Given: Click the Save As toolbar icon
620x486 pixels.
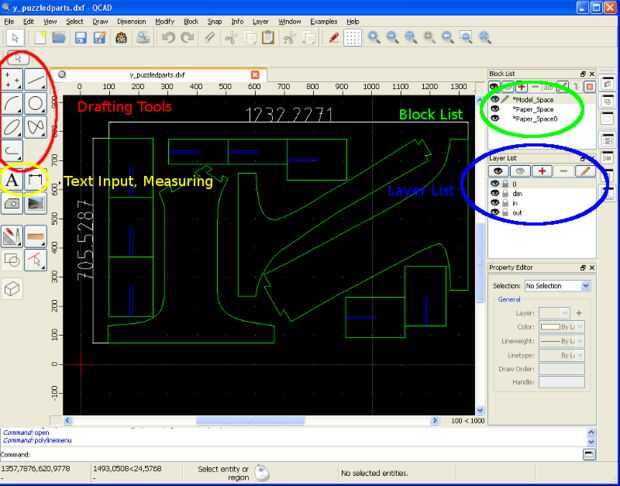Looking at the screenshot, I should click(100, 38).
